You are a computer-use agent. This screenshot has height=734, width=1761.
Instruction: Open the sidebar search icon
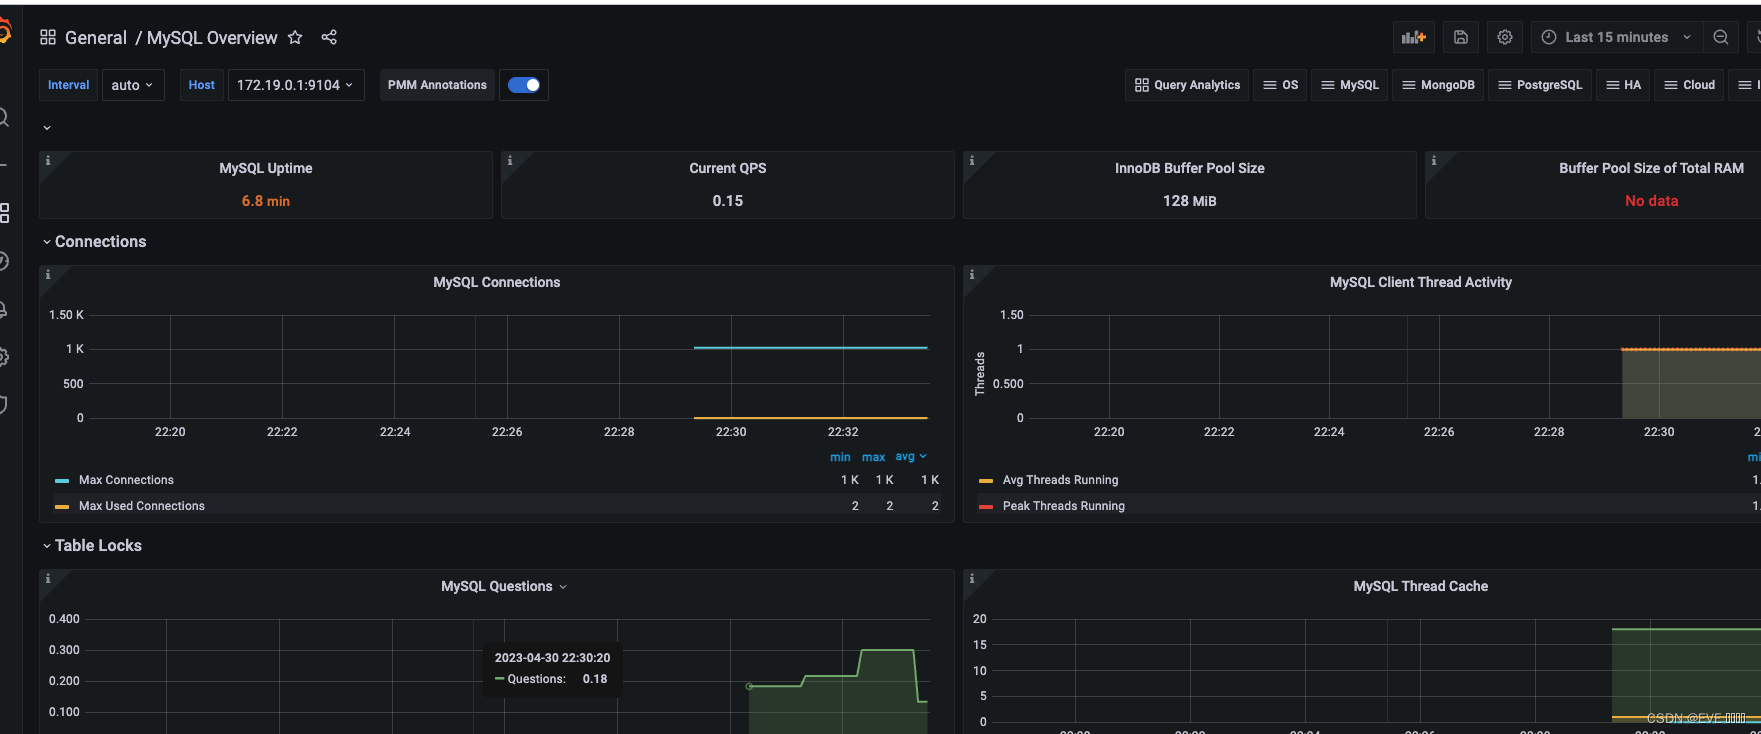click(4, 118)
